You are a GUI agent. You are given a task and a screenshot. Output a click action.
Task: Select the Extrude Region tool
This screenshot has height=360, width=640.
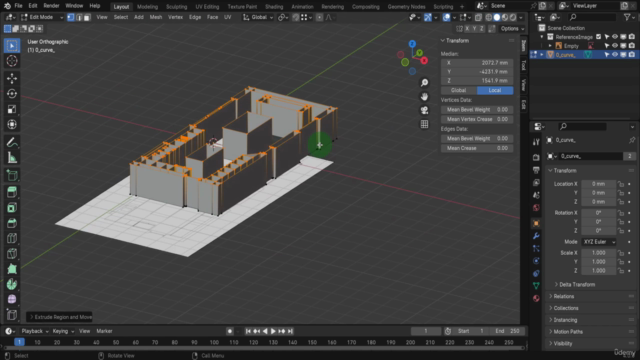12,192
